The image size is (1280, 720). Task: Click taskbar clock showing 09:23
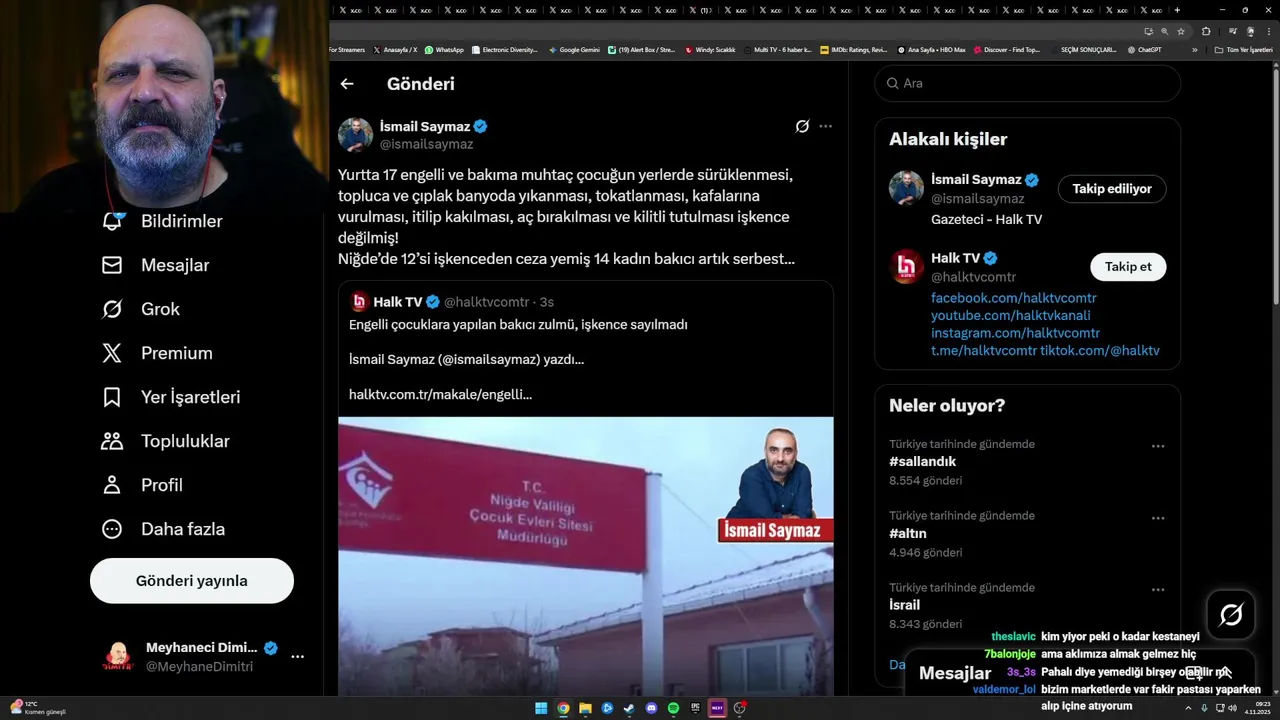pos(1257,708)
